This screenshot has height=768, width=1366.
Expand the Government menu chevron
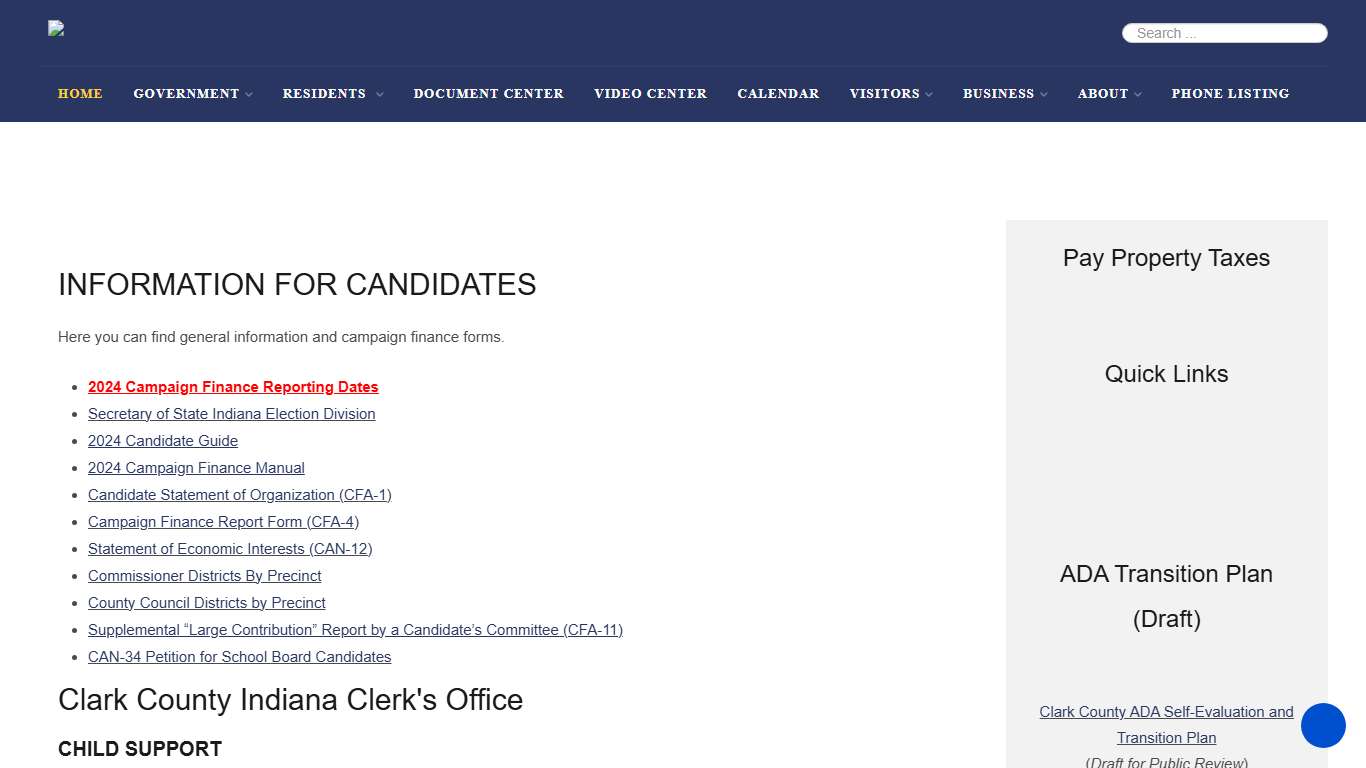pyautogui.click(x=249, y=95)
